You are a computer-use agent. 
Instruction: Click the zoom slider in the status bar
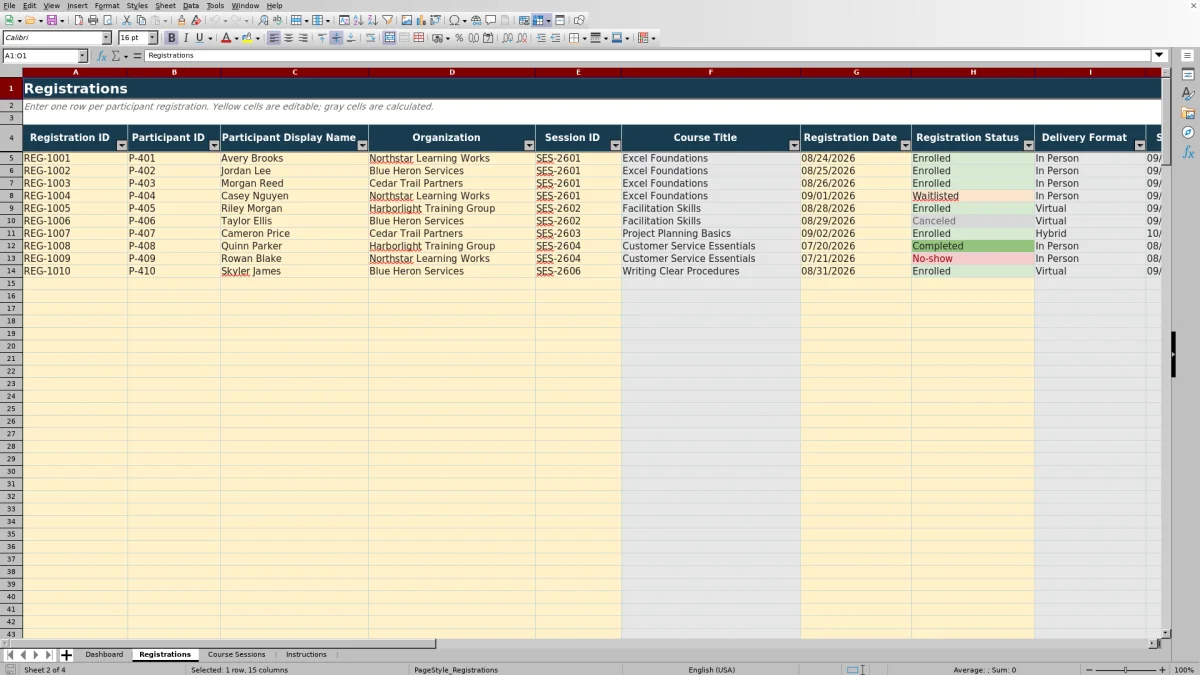(1125, 670)
